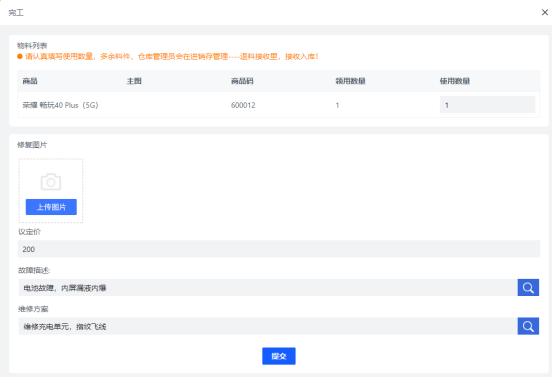Click the repair plan search icon
Screen dimensions: 552x377
[528, 326]
